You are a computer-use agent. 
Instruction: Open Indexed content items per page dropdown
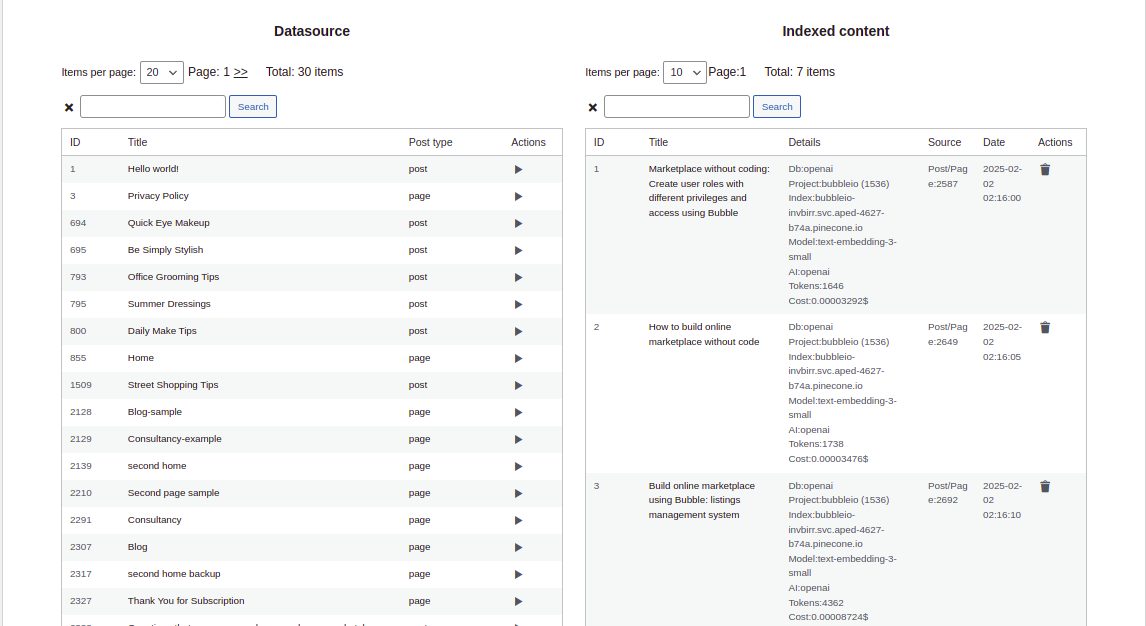coord(685,72)
